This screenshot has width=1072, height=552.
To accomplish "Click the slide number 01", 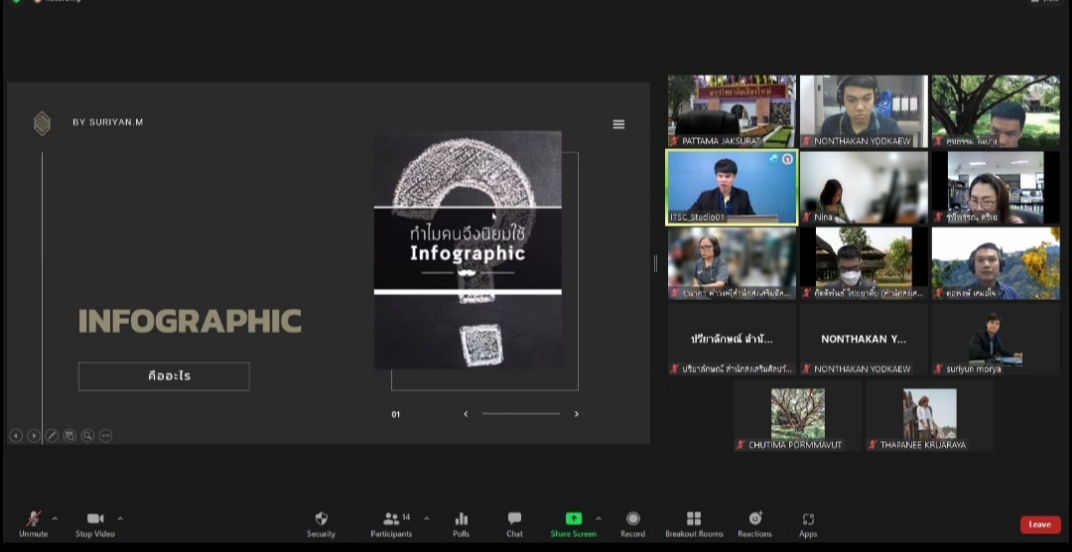I will tap(396, 415).
